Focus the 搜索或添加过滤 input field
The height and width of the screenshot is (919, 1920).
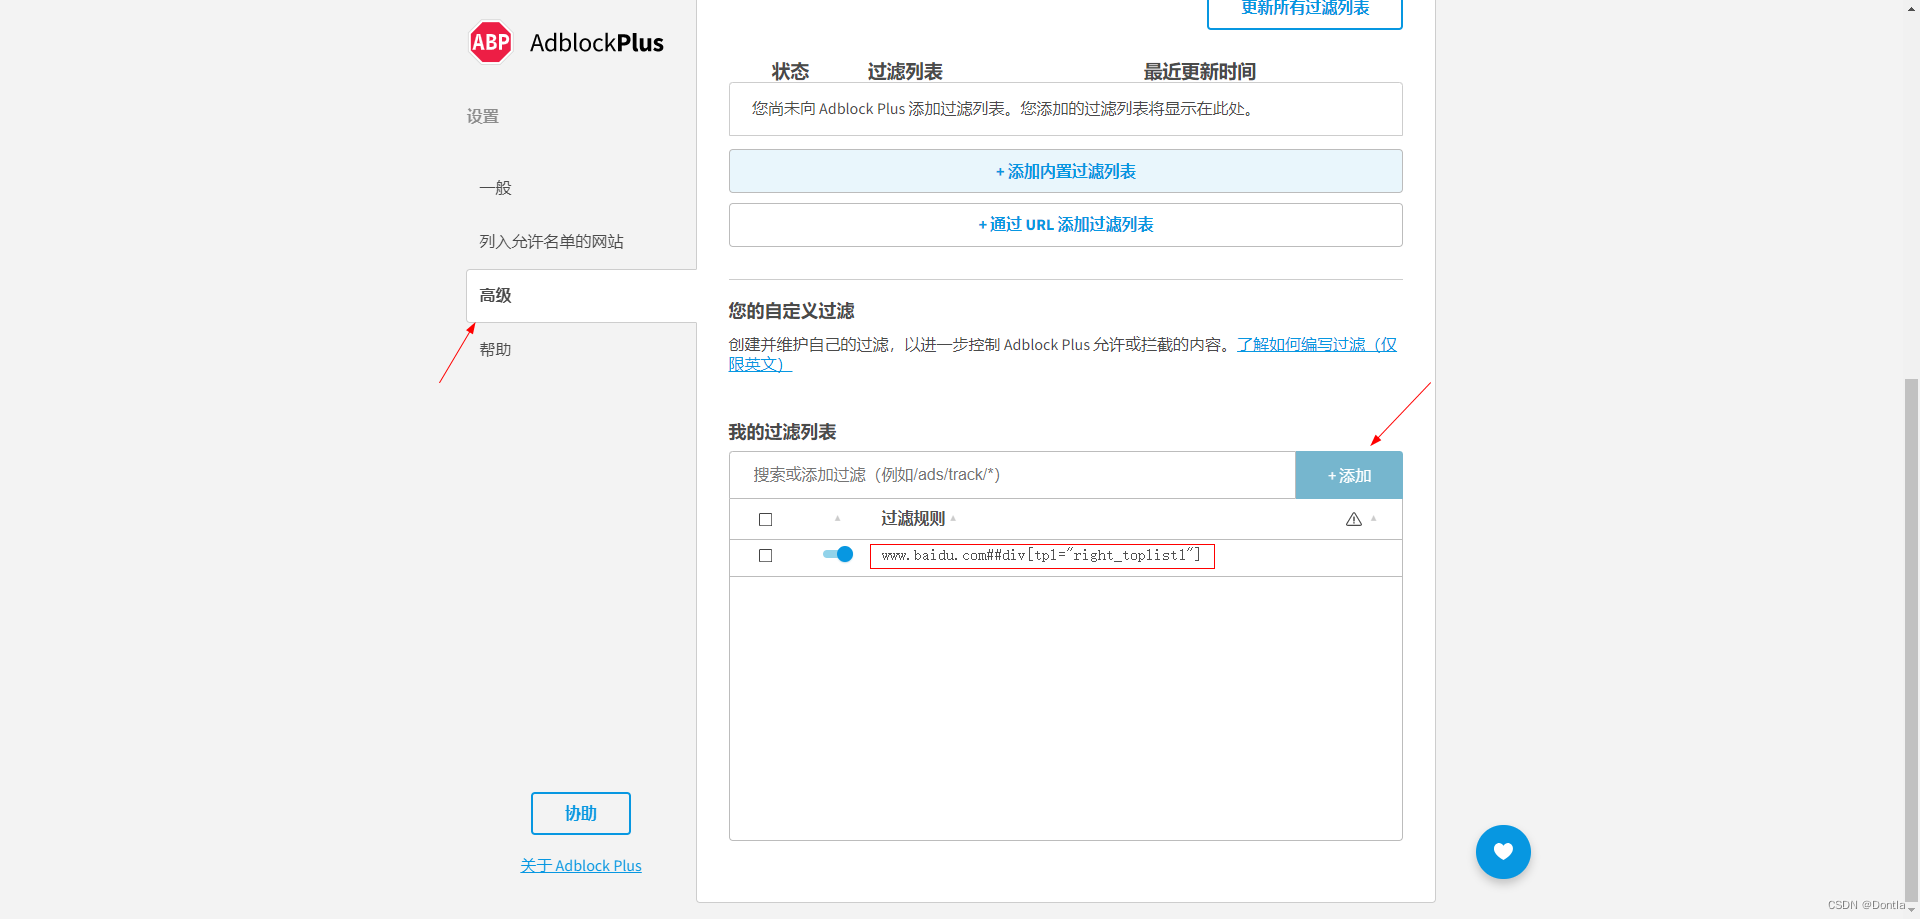[1012, 475]
